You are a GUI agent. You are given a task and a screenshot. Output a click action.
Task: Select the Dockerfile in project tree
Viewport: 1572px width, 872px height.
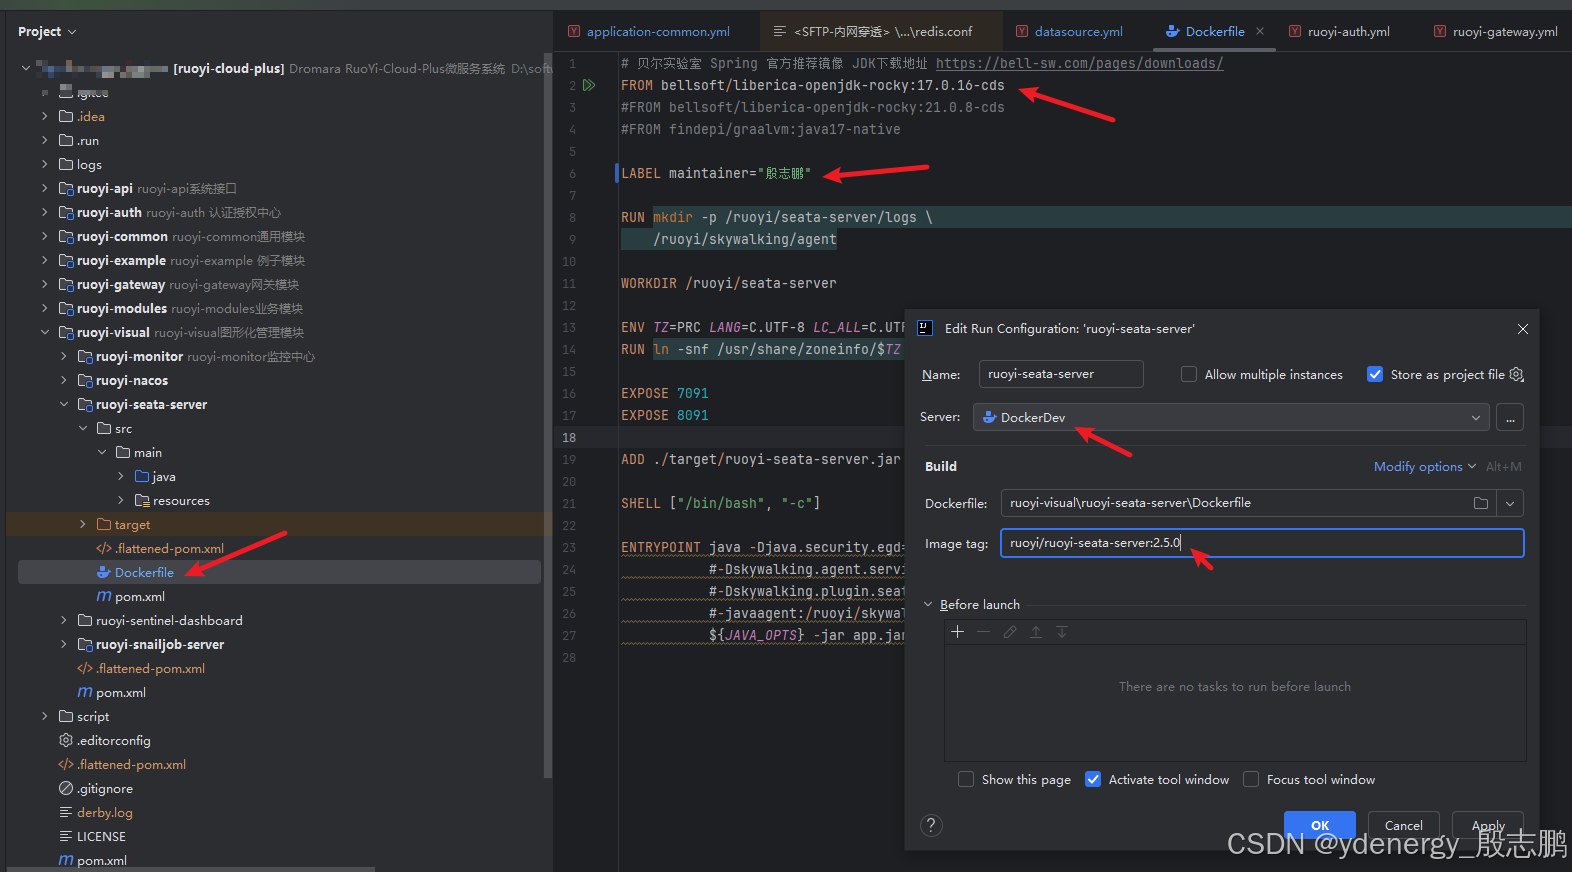(144, 573)
